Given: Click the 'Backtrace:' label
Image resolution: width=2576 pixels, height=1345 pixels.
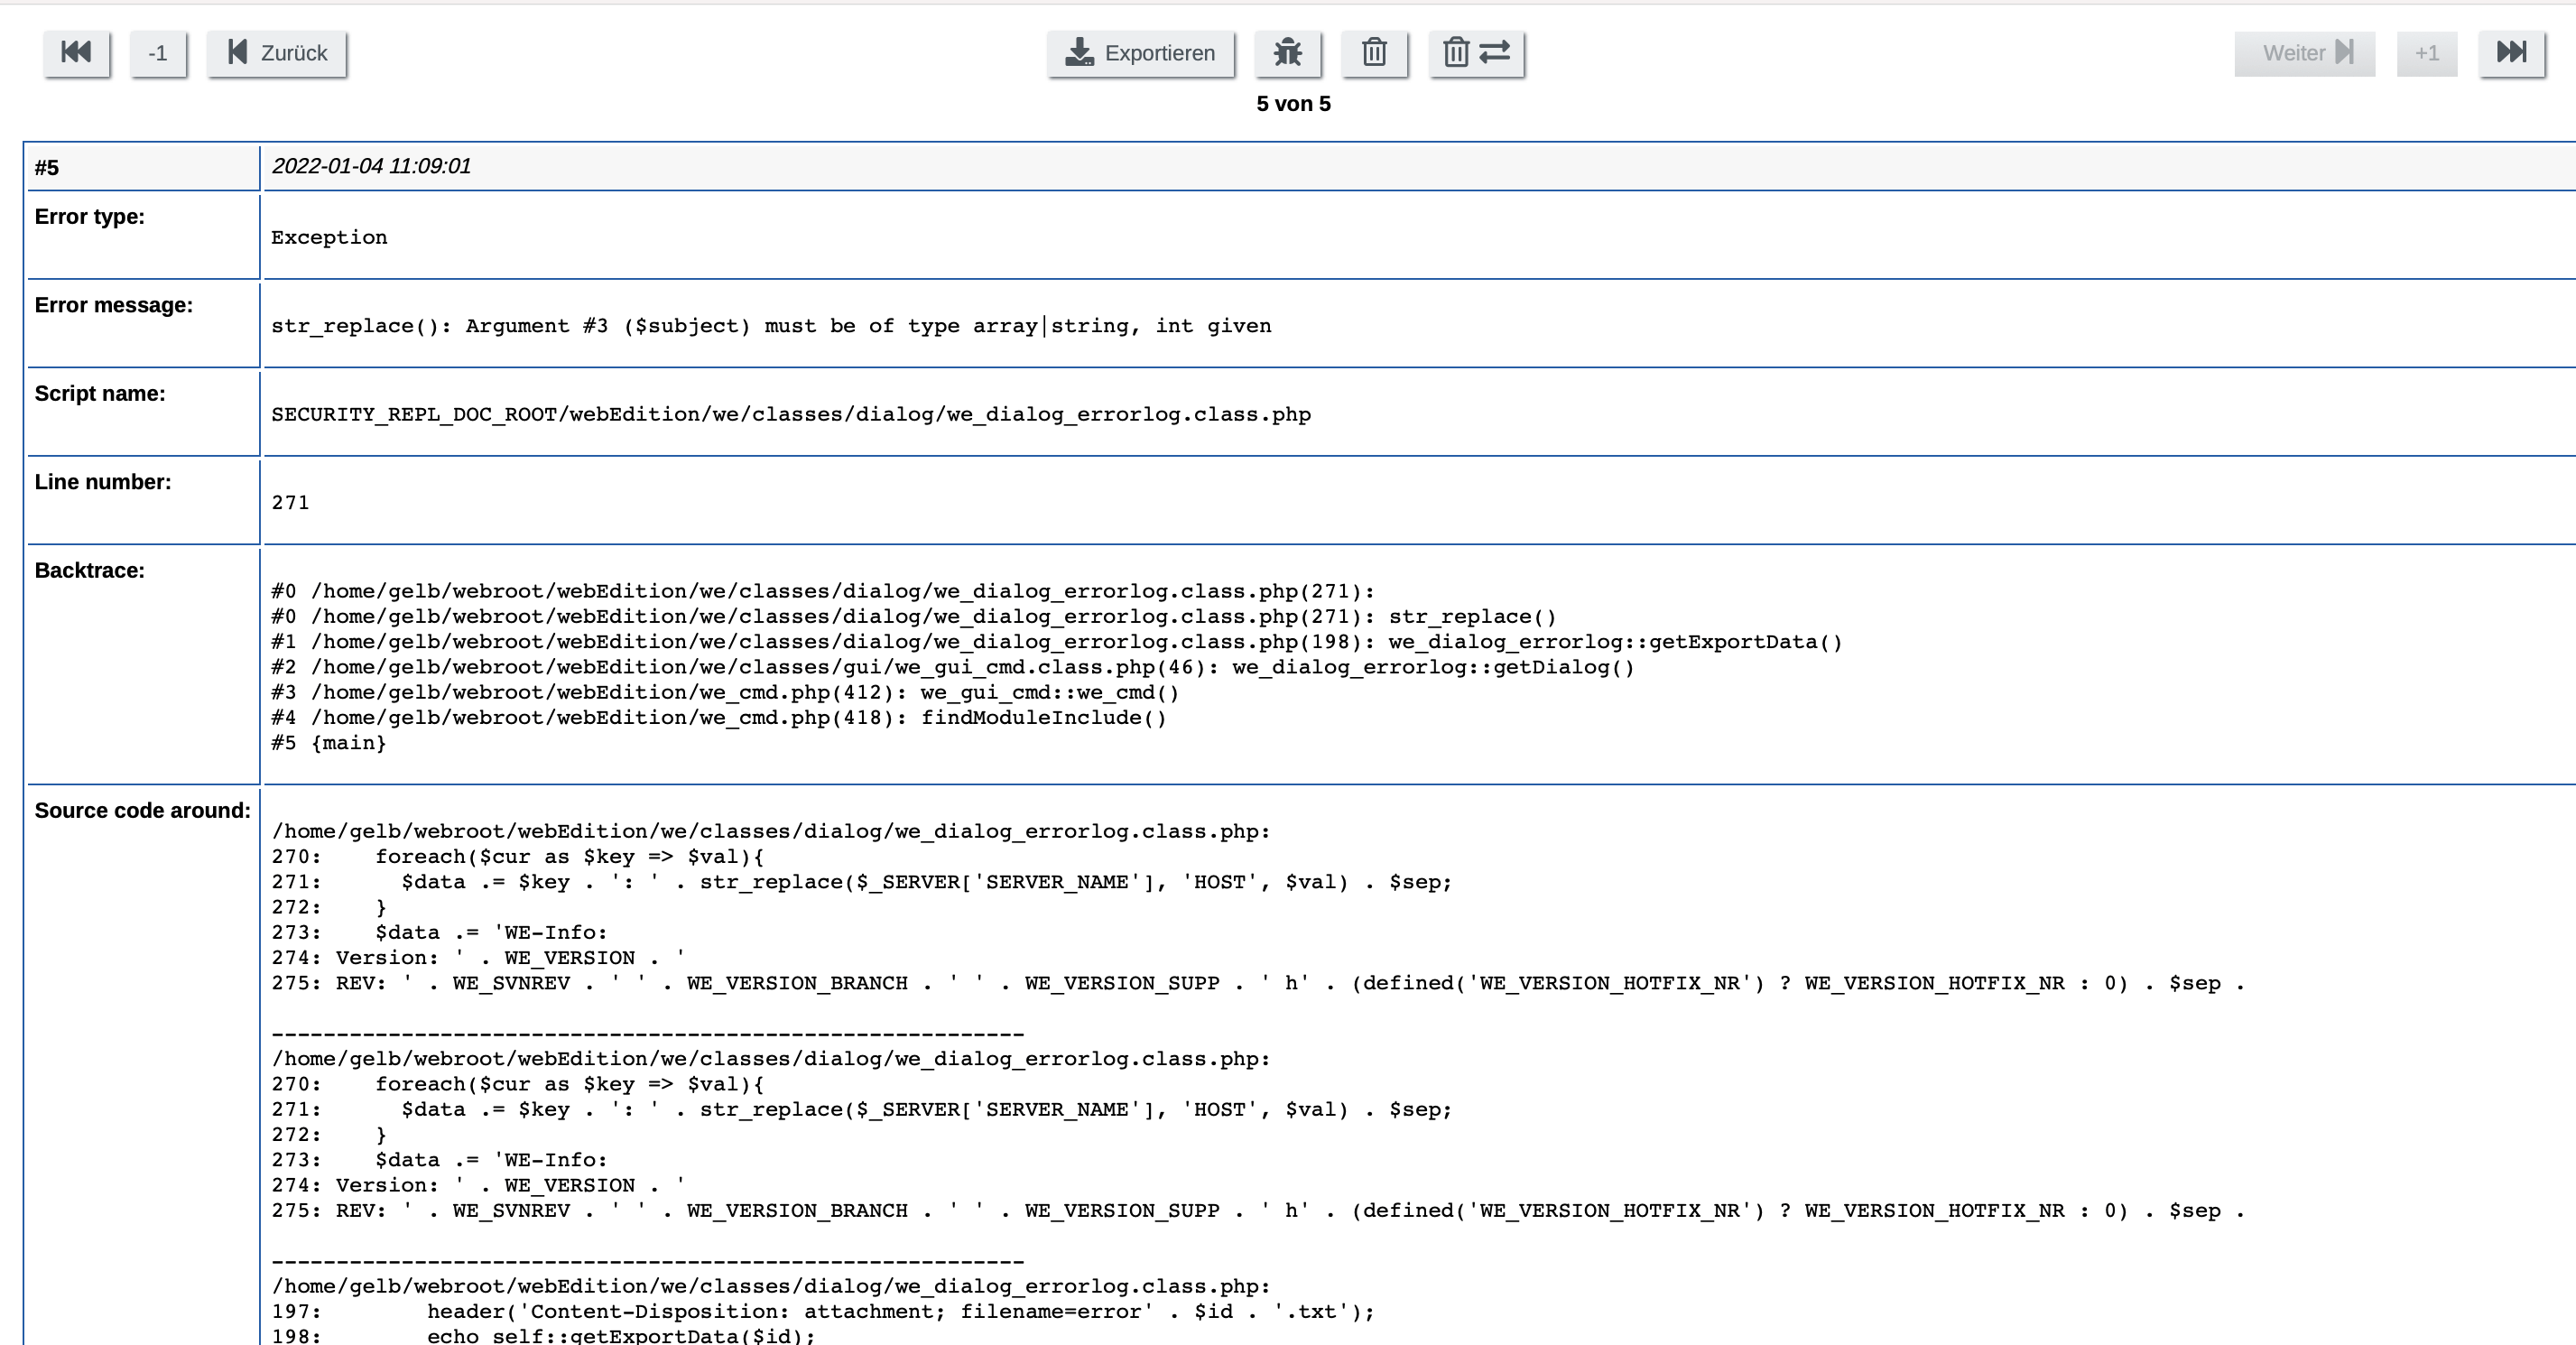Looking at the screenshot, I should click(90, 570).
